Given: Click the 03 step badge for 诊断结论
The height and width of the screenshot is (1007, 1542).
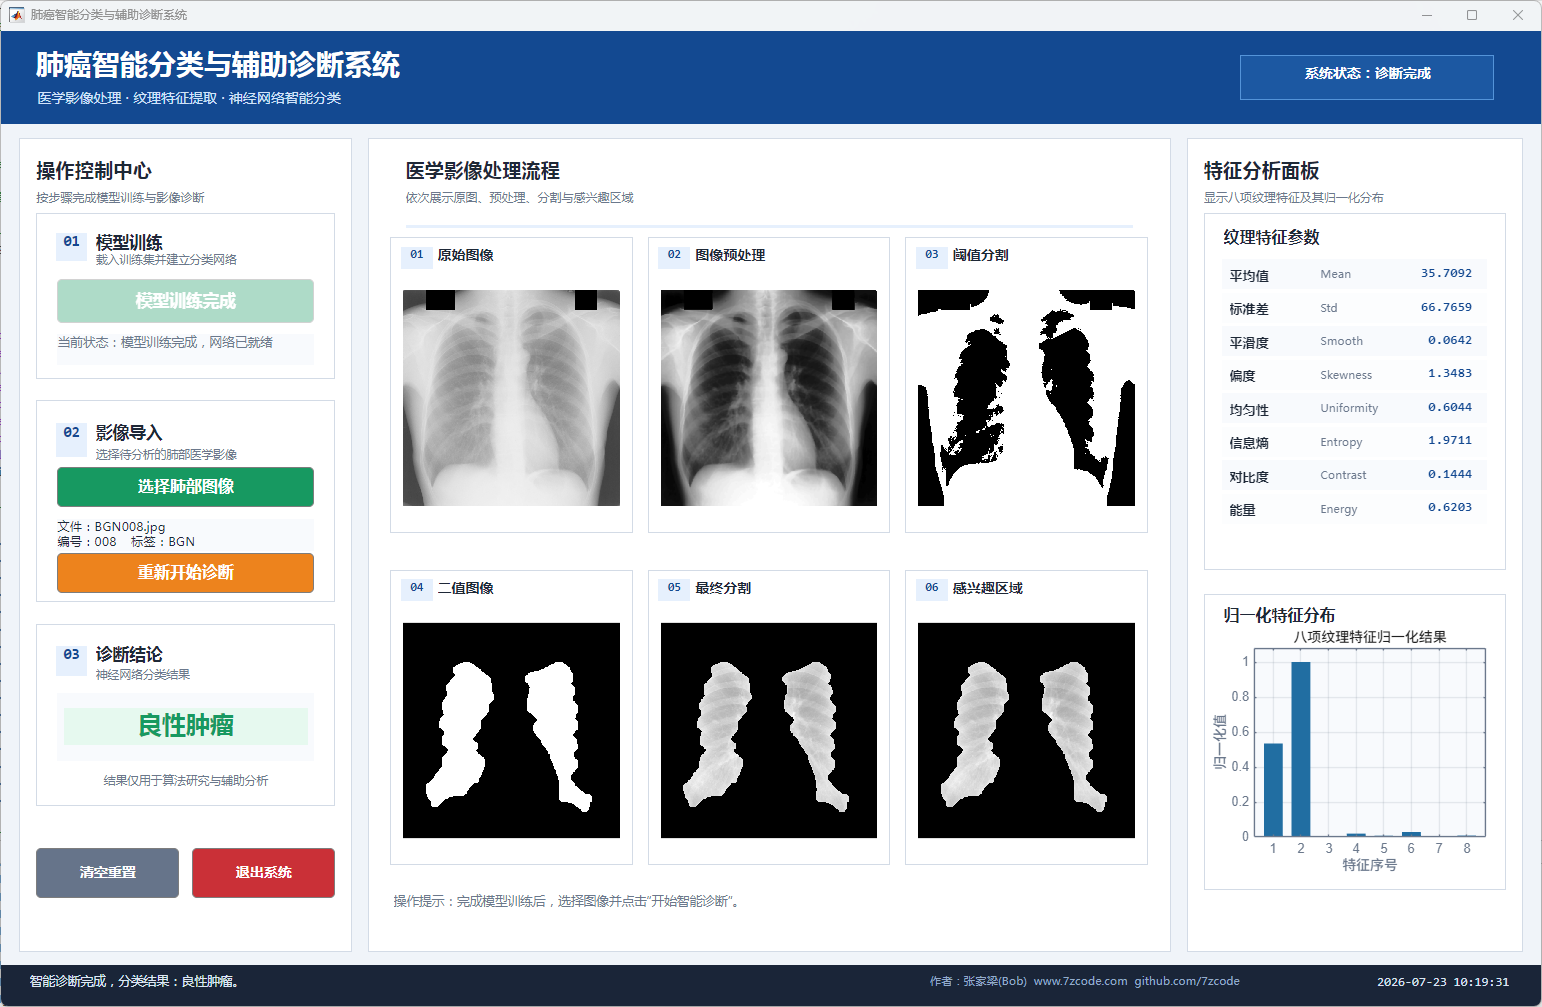Looking at the screenshot, I should pyautogui.click(x=71, y=655).
